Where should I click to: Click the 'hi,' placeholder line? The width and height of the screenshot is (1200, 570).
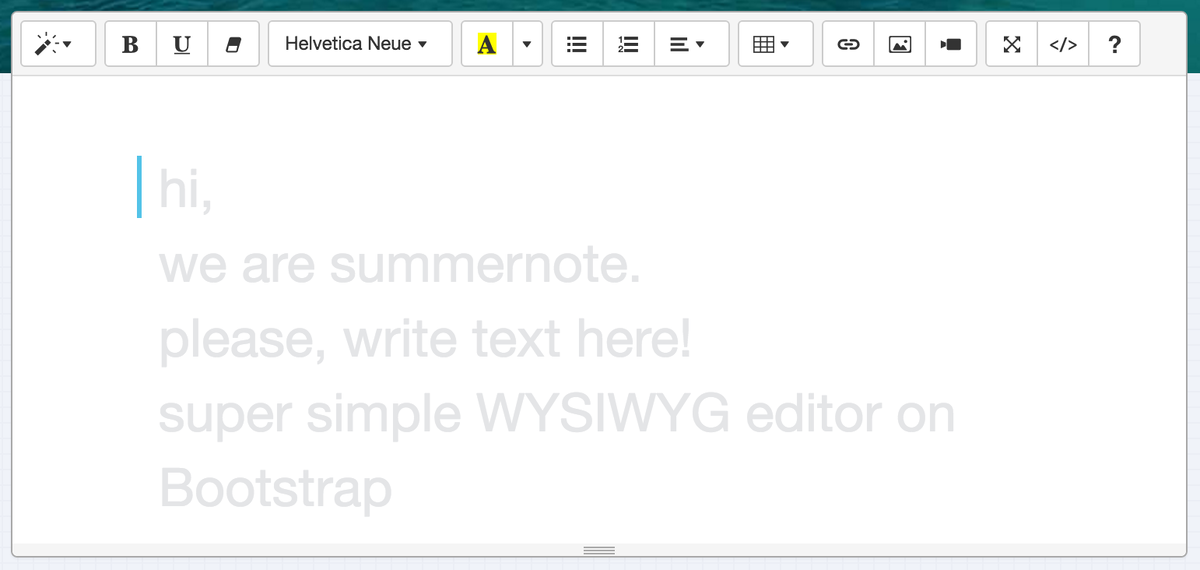pyautogui.click(x=186, y=192)
